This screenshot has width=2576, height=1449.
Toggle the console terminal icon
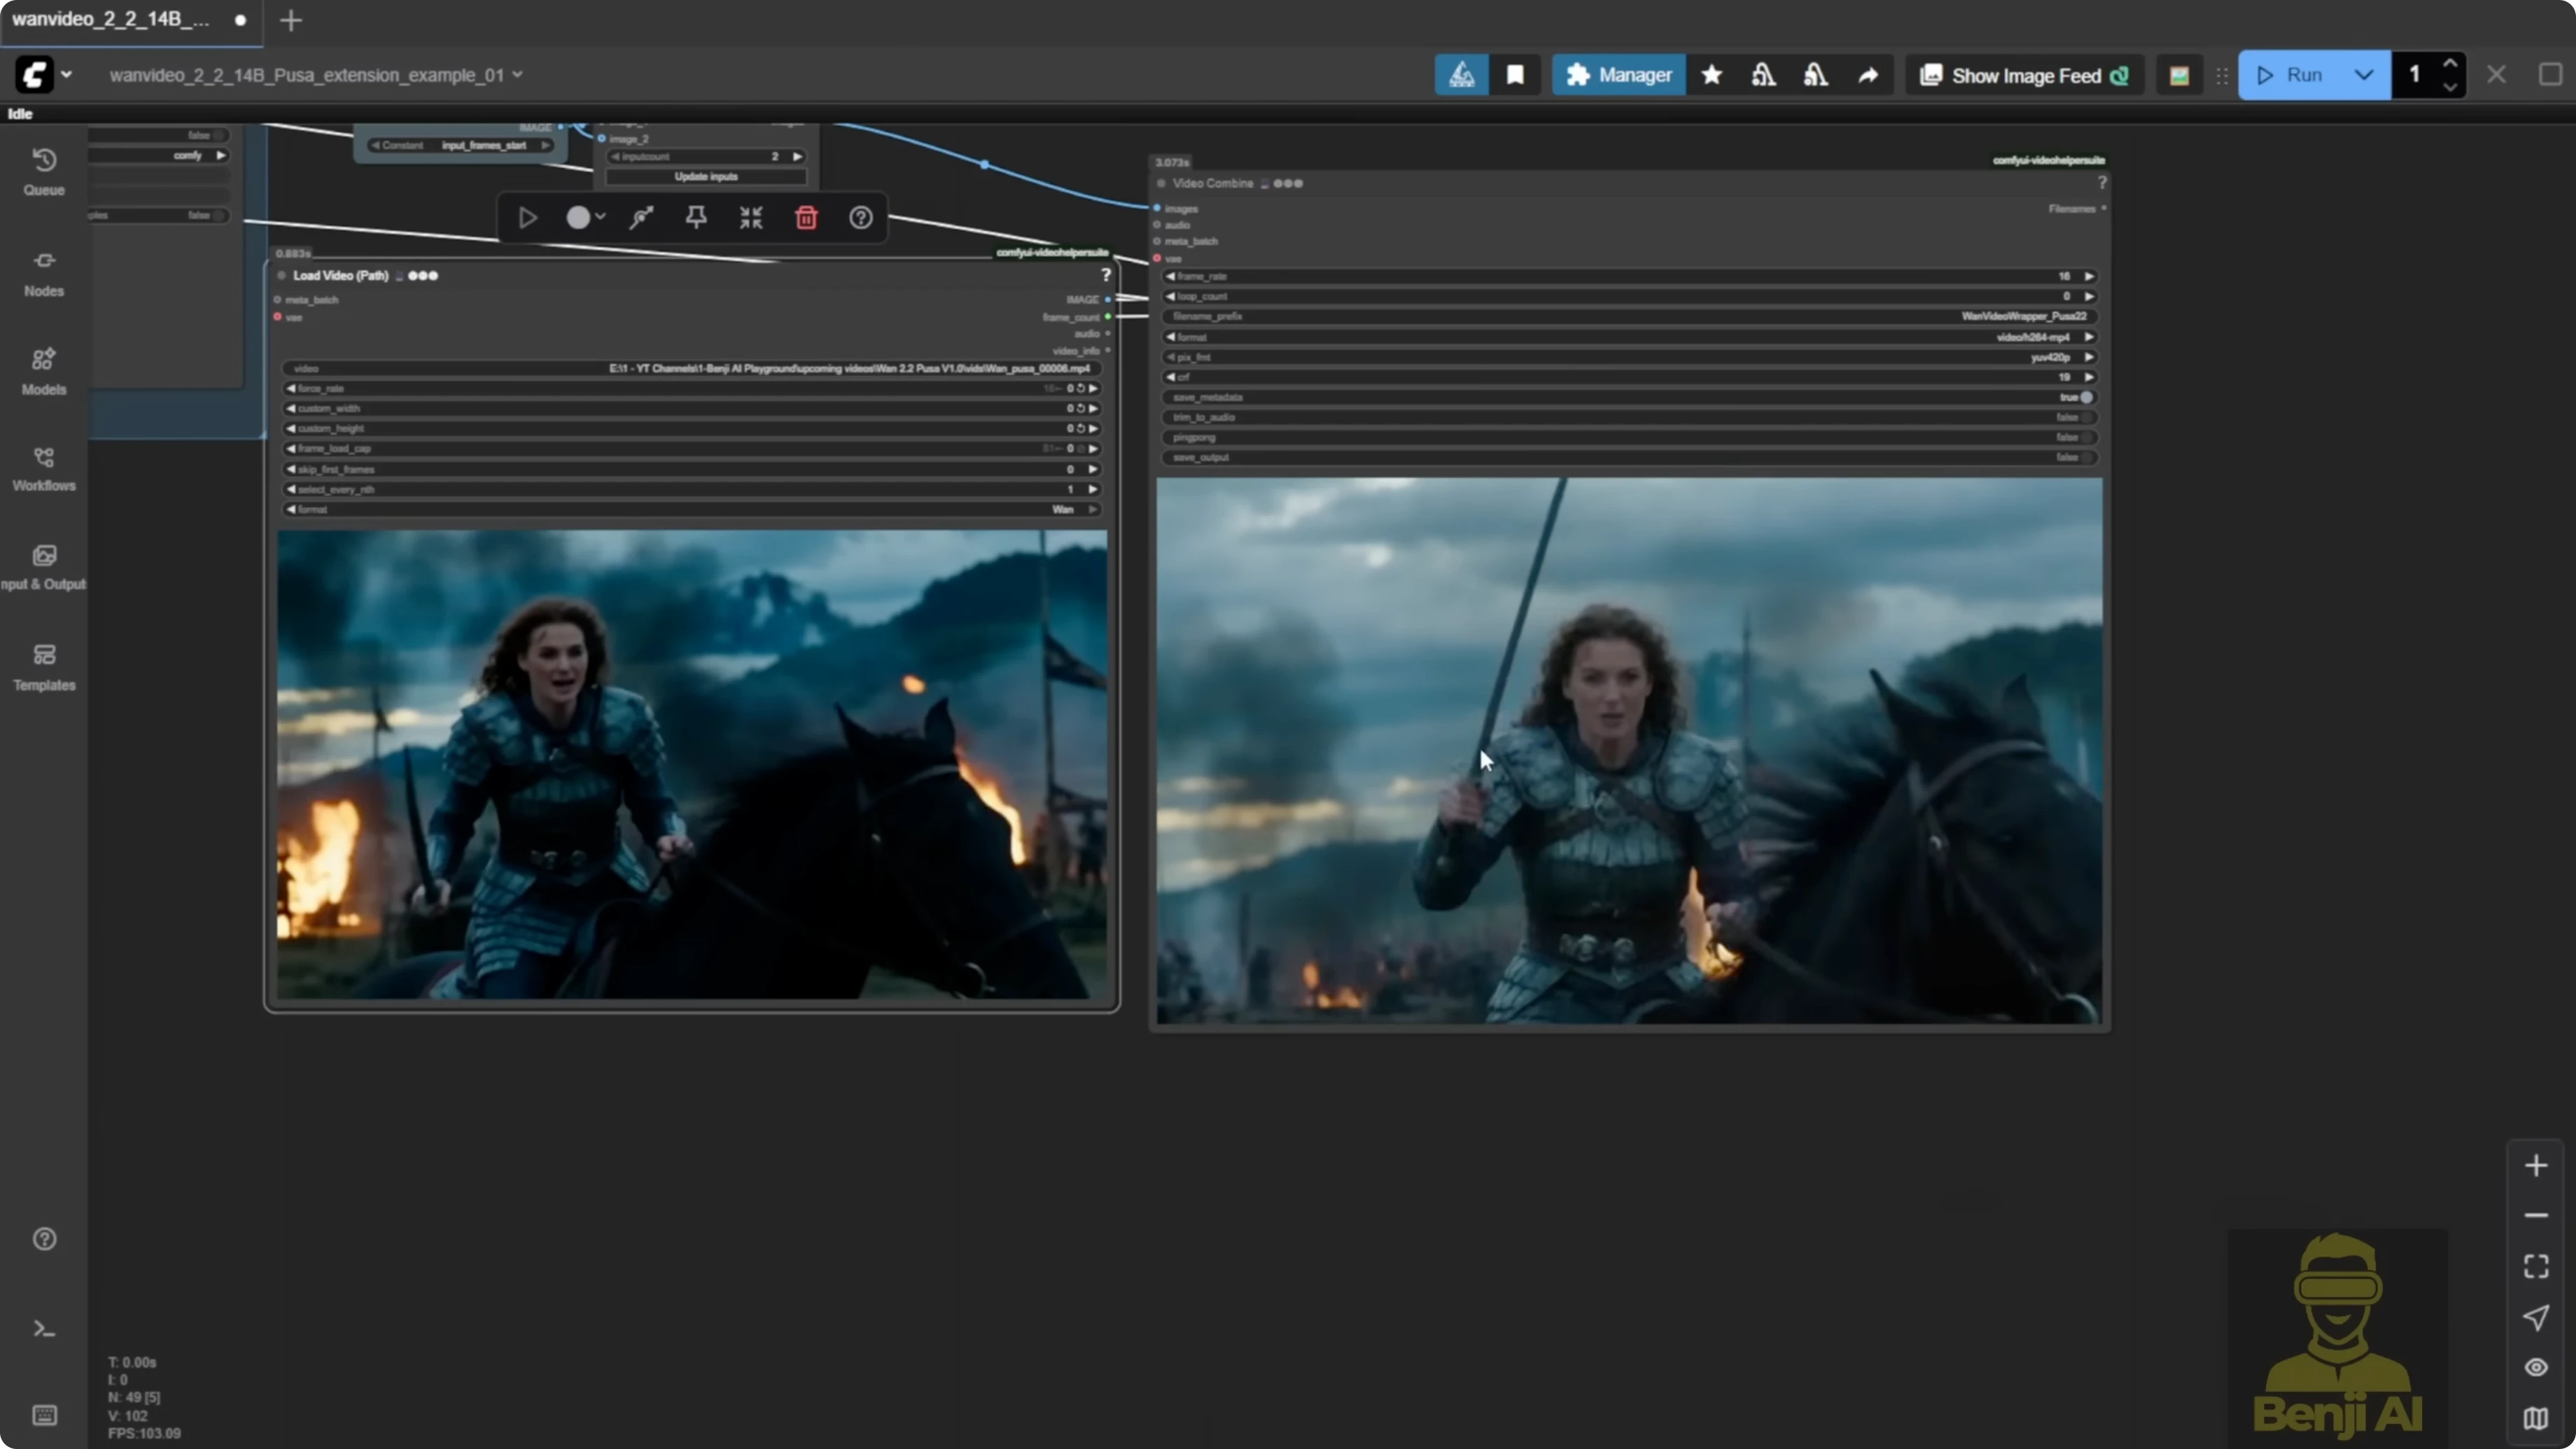(44, 1329)
